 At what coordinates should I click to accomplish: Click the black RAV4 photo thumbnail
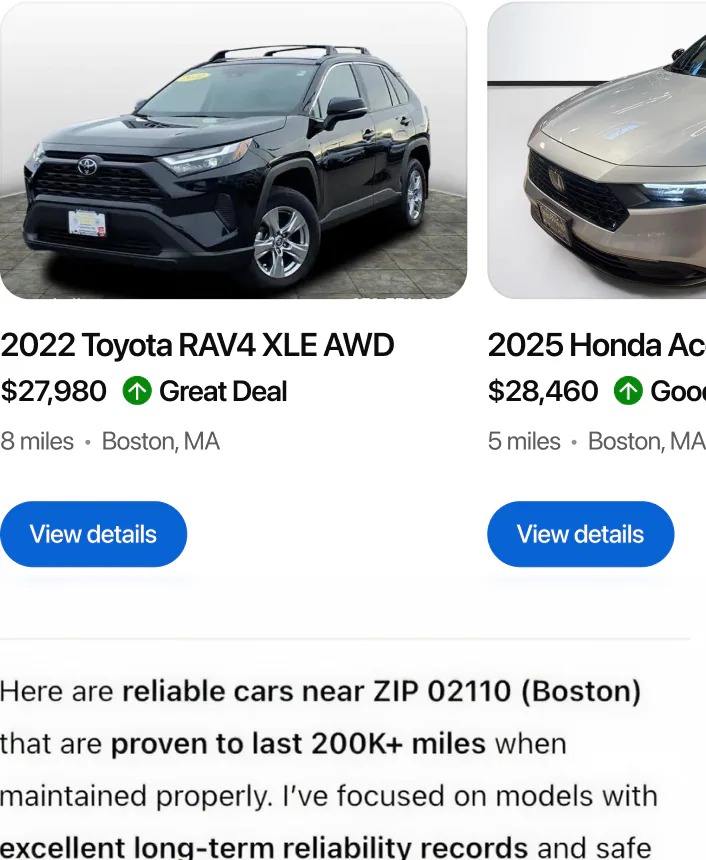(233, 150)
